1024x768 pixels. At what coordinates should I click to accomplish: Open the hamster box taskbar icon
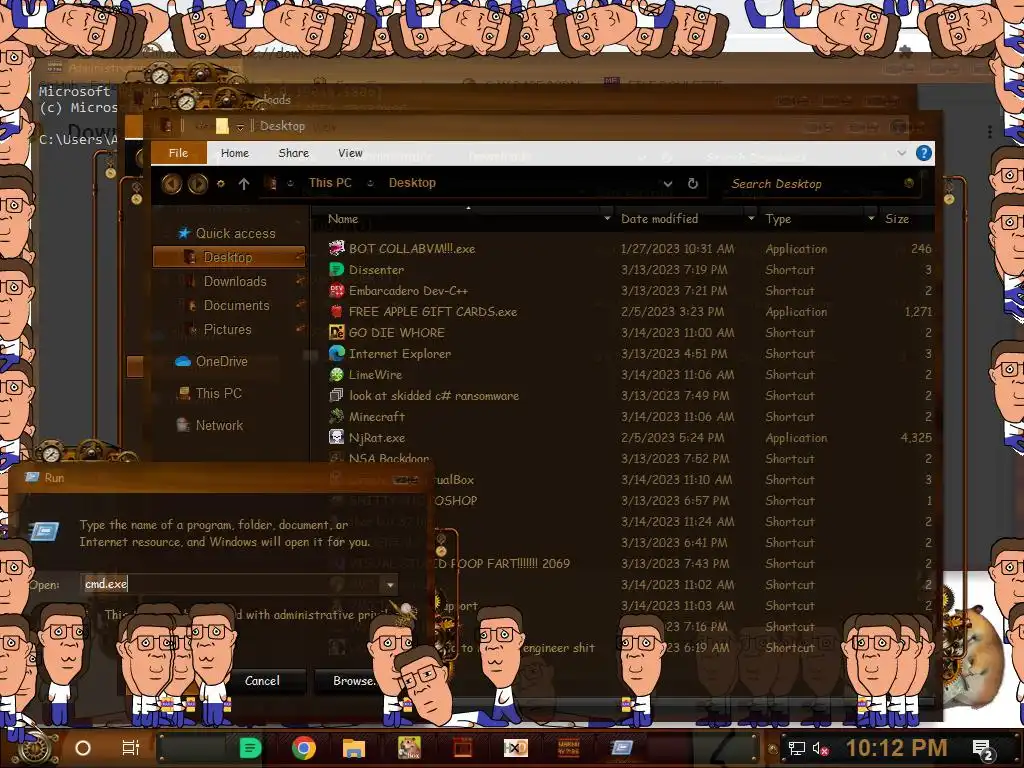click(x=409, y=748)
